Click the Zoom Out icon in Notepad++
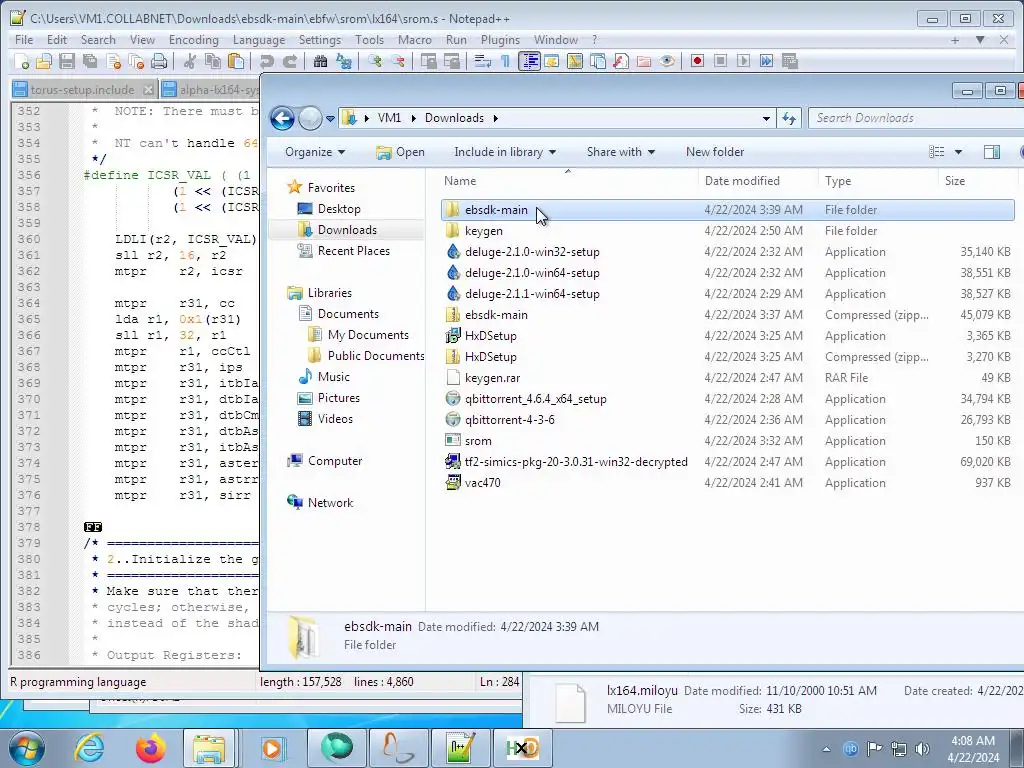Viewport: 1024px width, 768px height. pos(398,61)
